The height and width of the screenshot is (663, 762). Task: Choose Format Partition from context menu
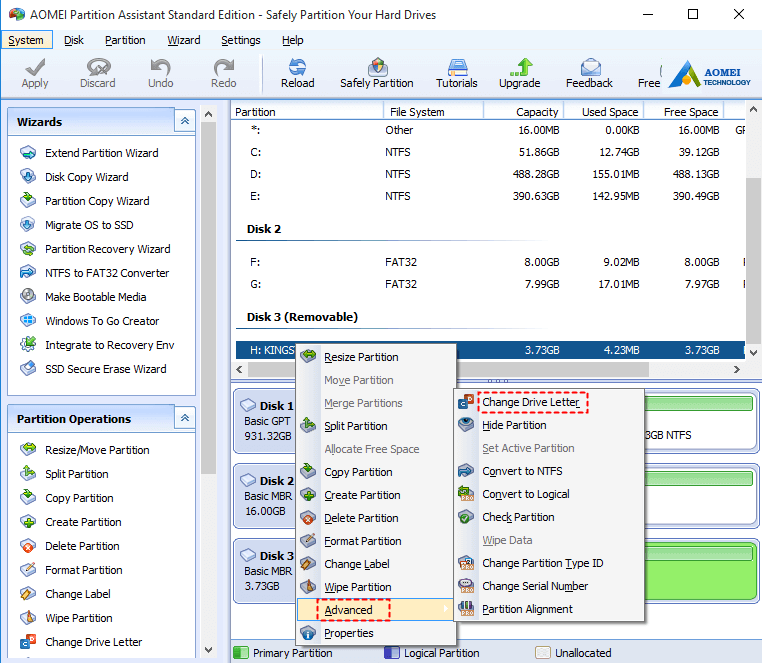pos(362,541)
